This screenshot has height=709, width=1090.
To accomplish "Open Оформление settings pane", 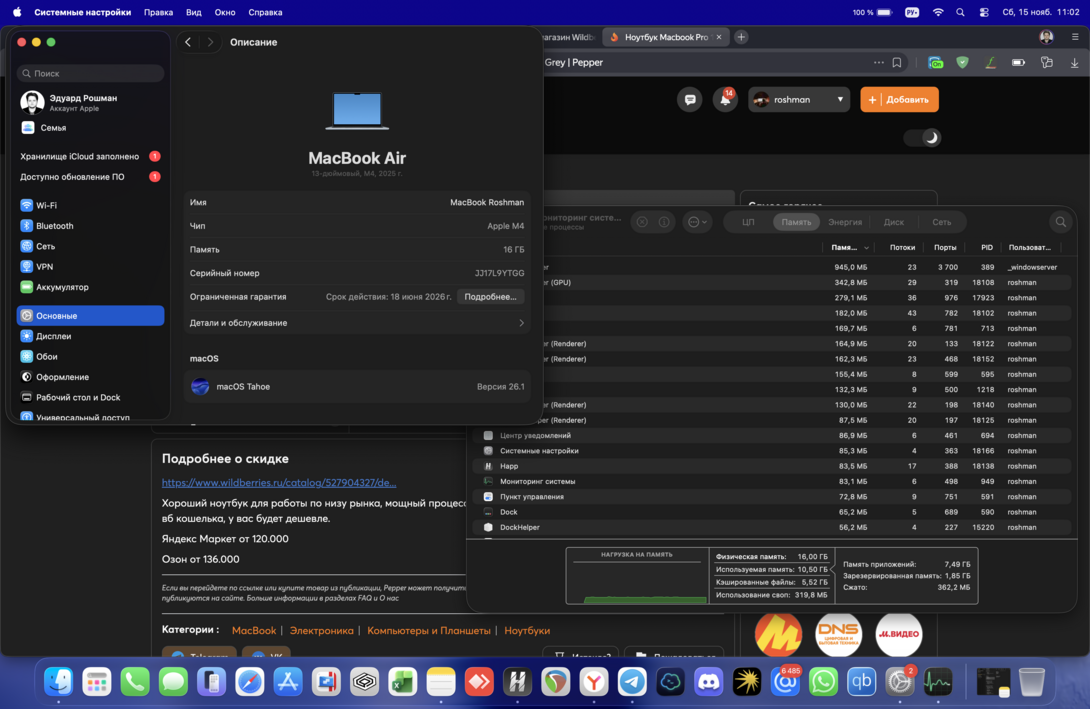I will 90,377.
